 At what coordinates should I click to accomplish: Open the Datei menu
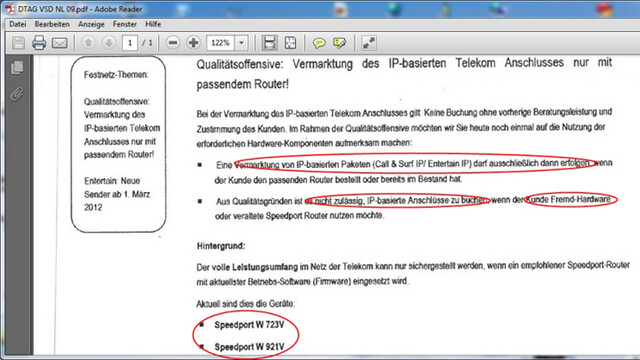click(x=18, y=24)
